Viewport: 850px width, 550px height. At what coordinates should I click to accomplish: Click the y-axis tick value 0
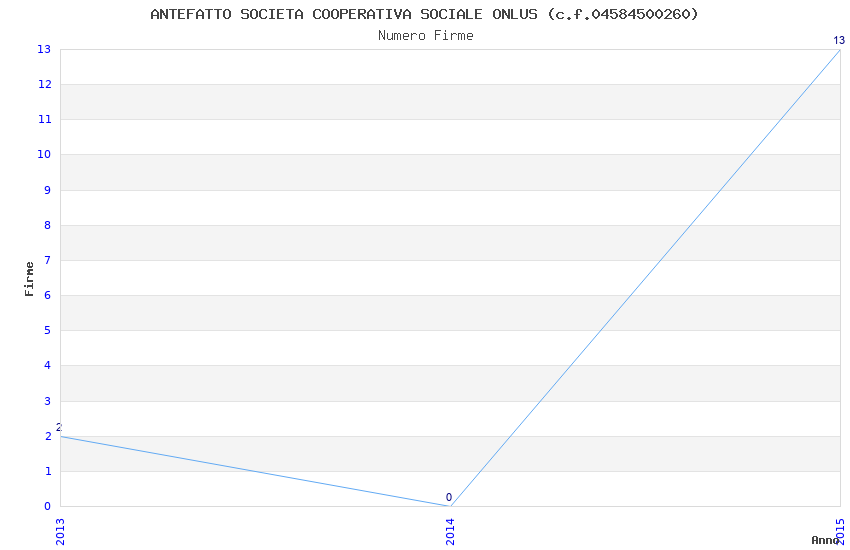[x=48, y=506]
